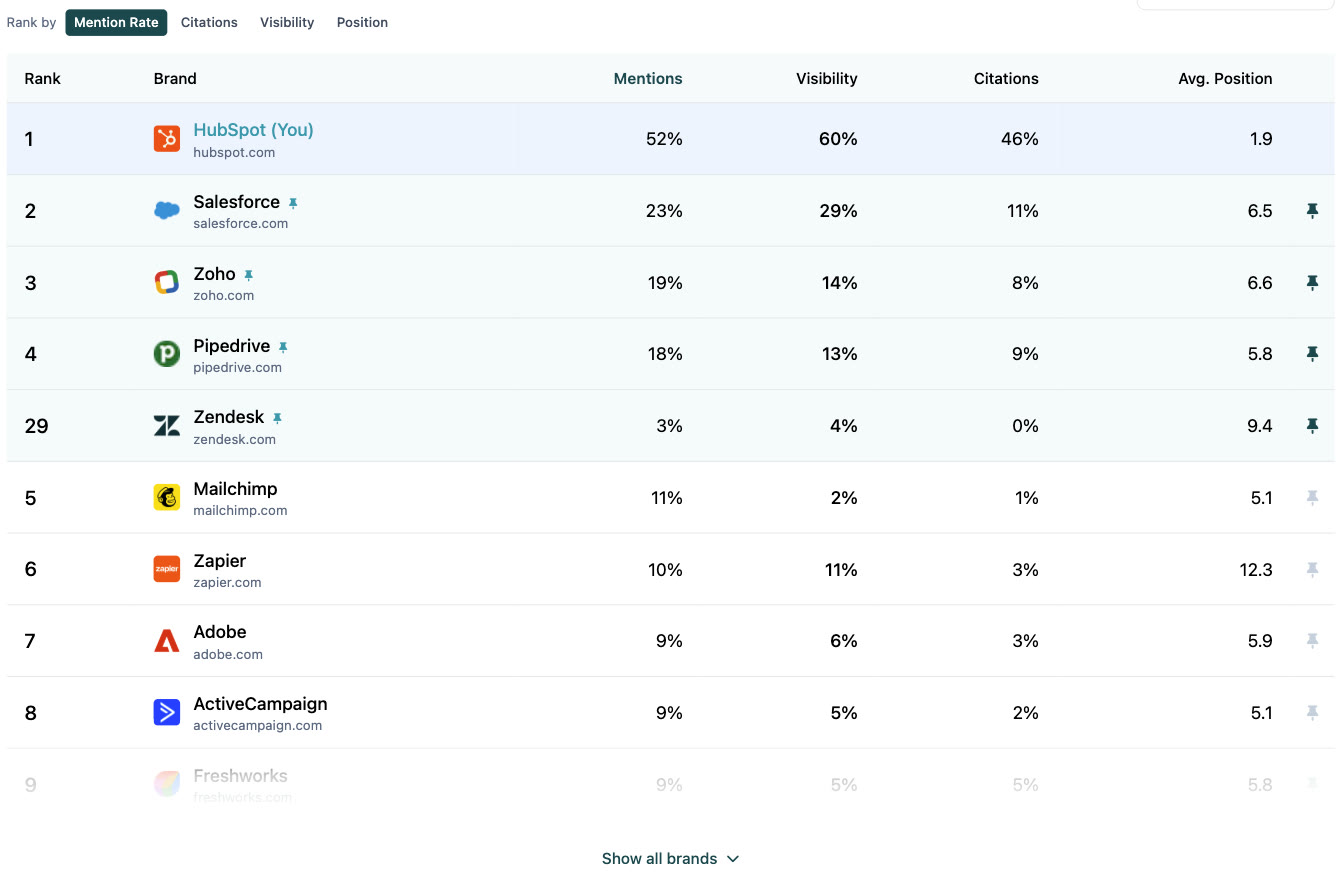Click the Pipedrive brand name
Viewport: 1339px width, 896px height.
click(x=232, y=346)
